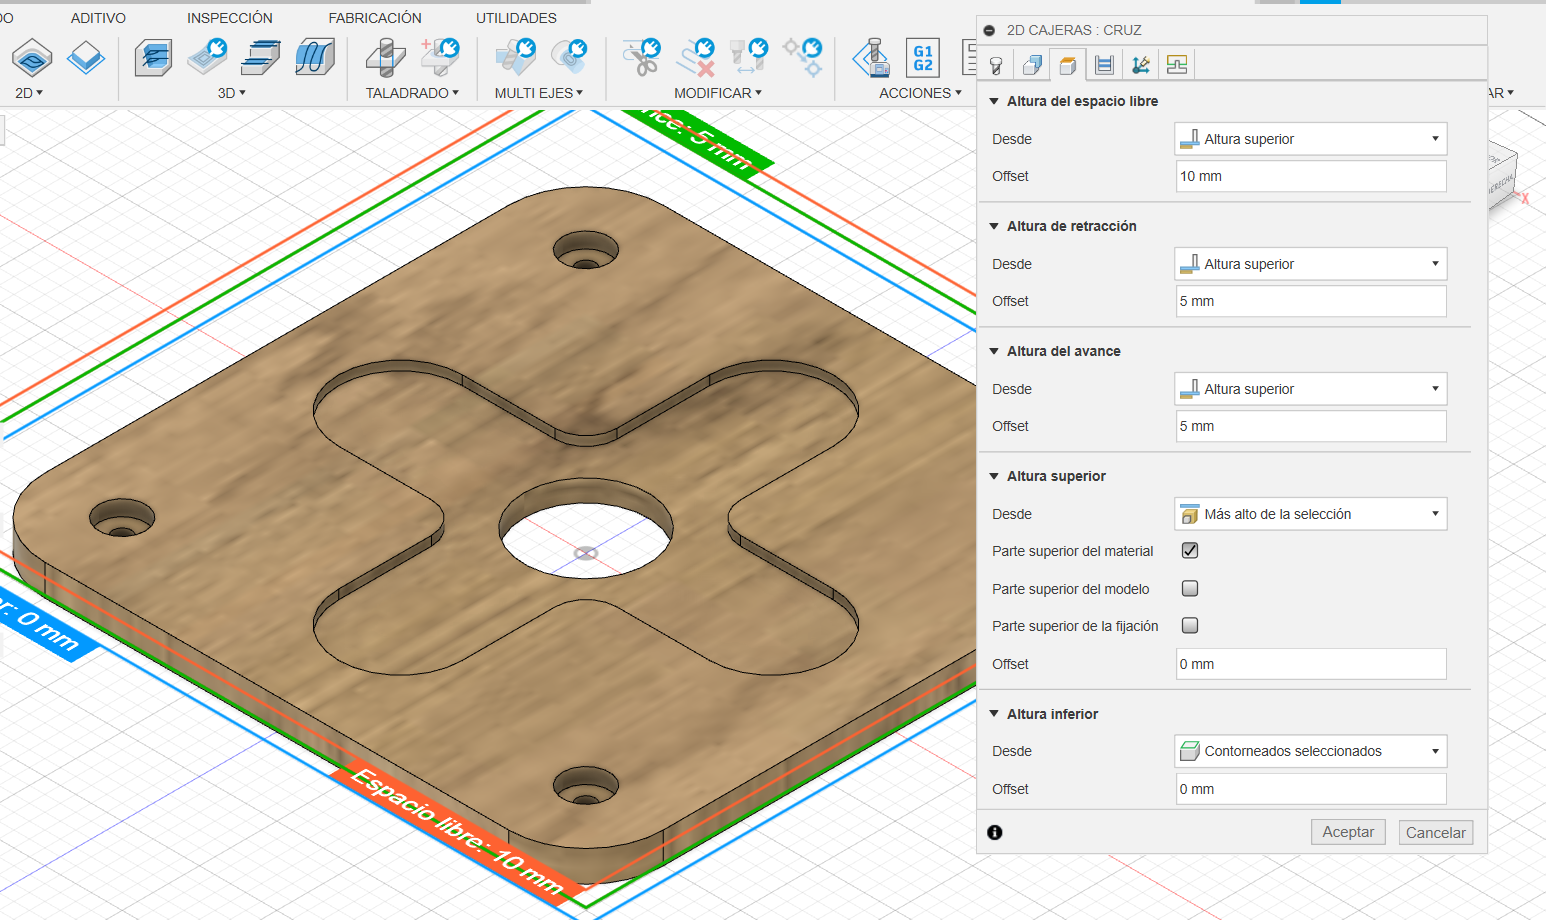Click the Drill tool icon under TALADRADO
Screen dimensions: 1546x920
point(386,58)
